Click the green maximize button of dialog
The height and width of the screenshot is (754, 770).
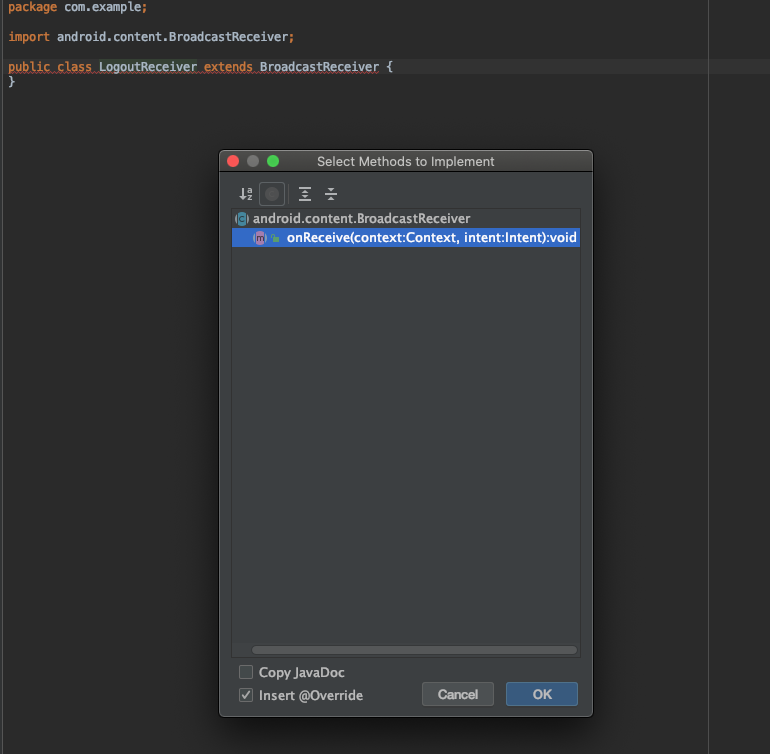pyautogui.click(x=273, y=161)
